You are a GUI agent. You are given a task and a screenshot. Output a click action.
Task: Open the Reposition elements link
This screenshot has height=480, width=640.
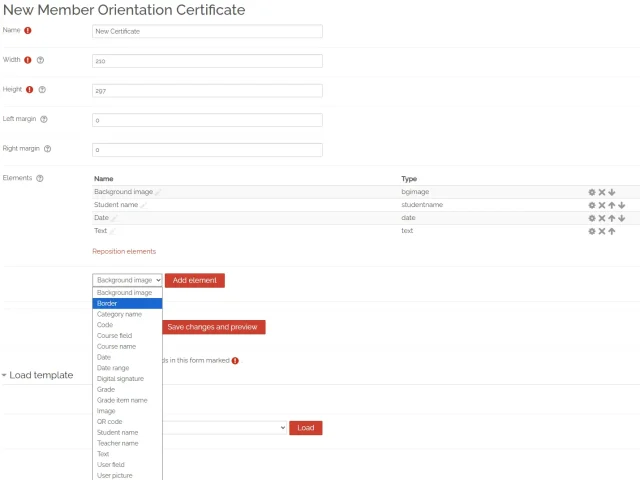(124, 251)
